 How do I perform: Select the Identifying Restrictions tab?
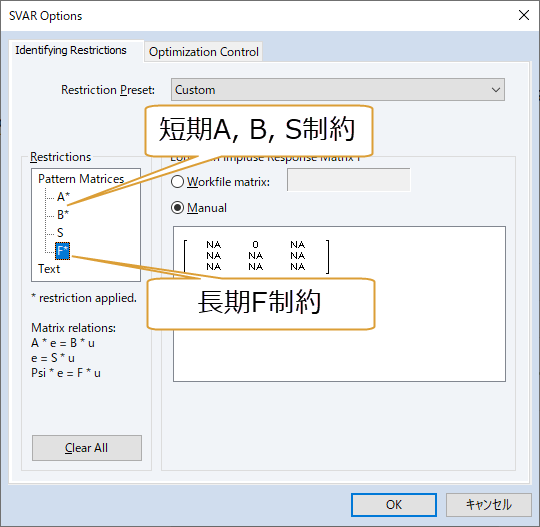[71, 50]
